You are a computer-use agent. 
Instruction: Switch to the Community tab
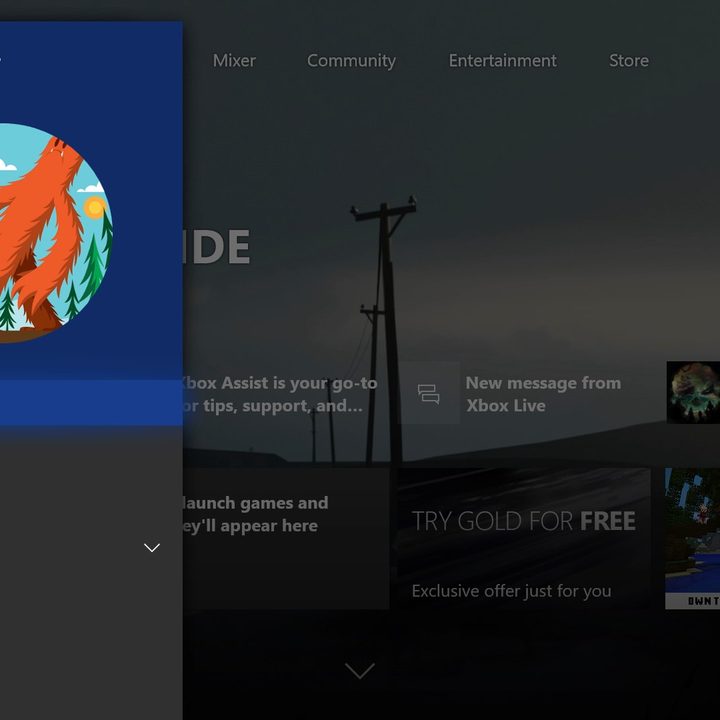pos(351,61)
